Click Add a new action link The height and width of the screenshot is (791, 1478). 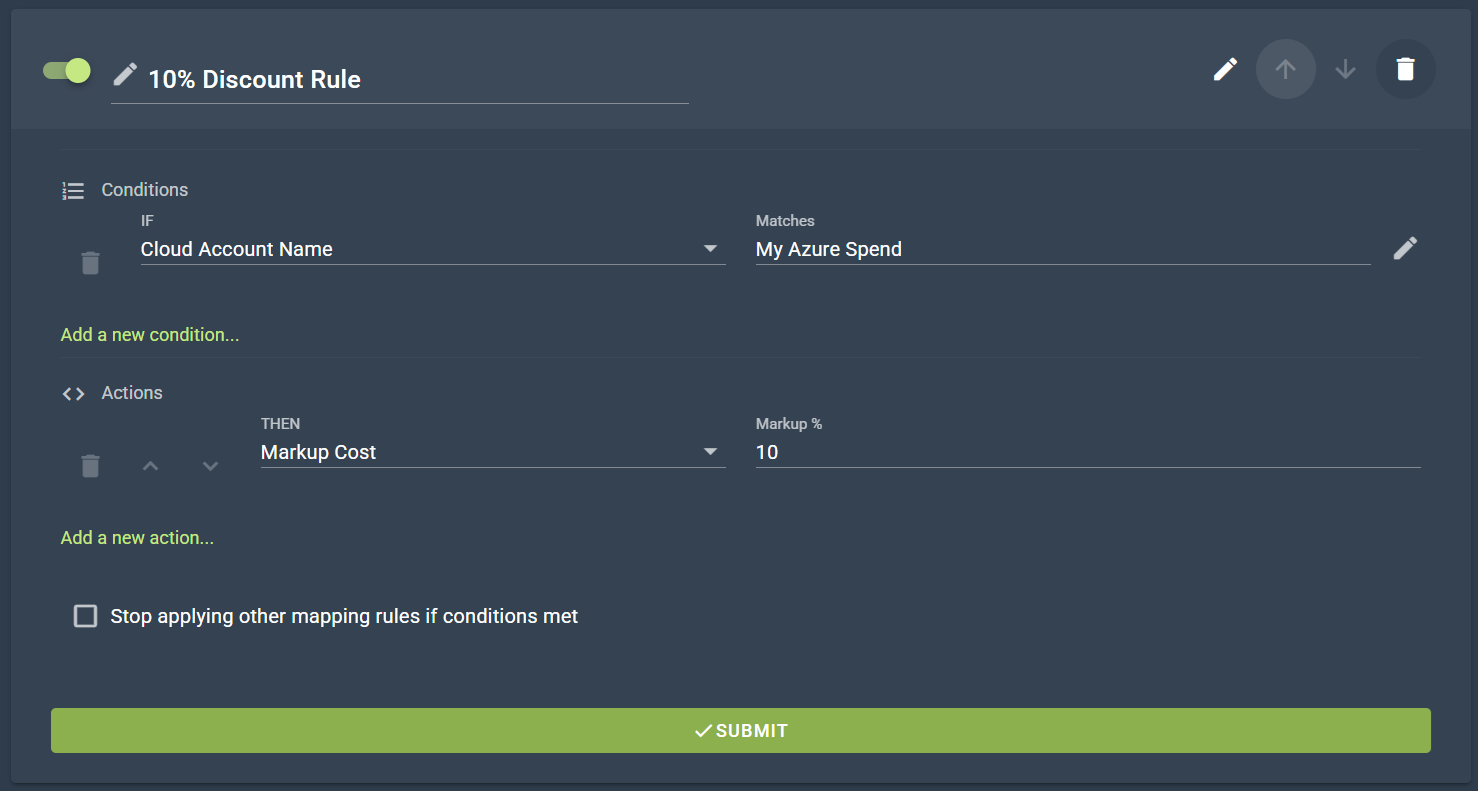tap(138, 538)
